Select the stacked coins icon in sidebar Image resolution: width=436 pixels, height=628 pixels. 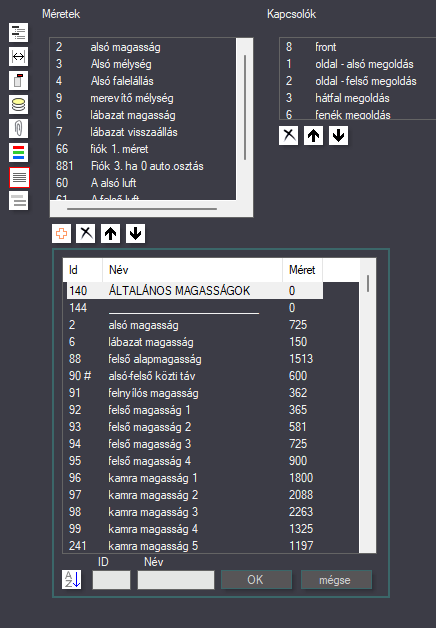pos(18,105)
